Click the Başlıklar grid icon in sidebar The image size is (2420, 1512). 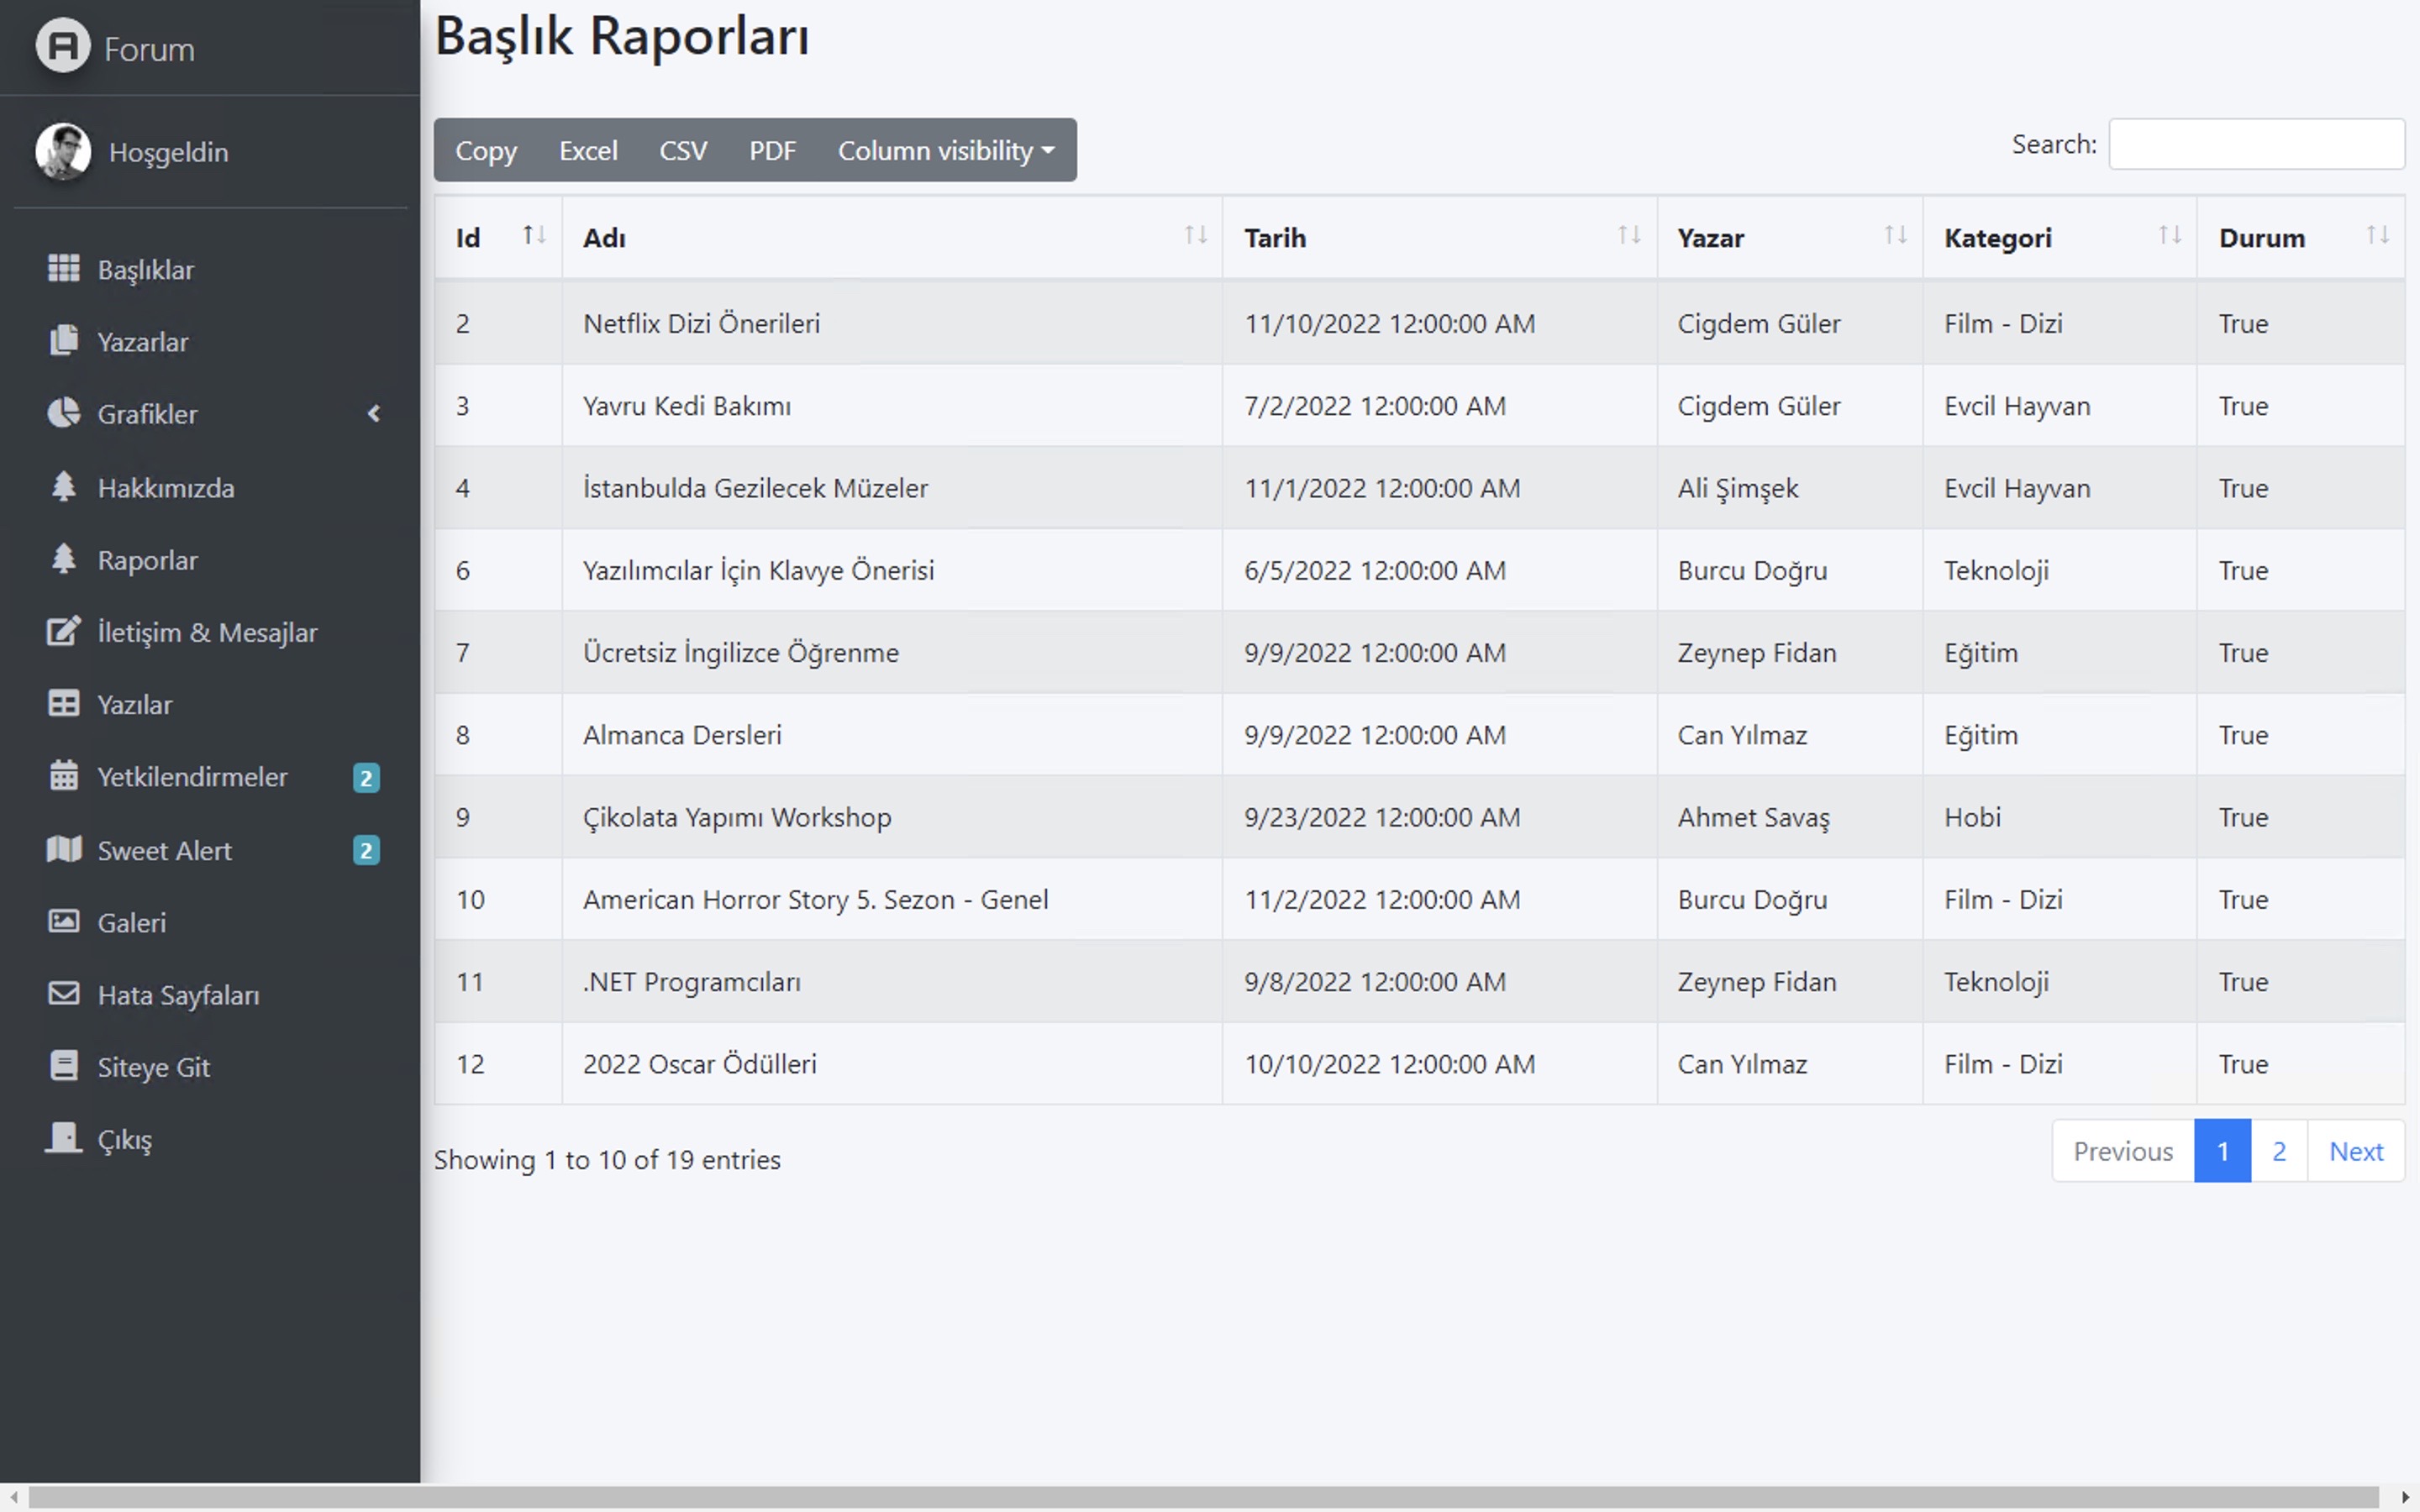click(x=63, y=268)
